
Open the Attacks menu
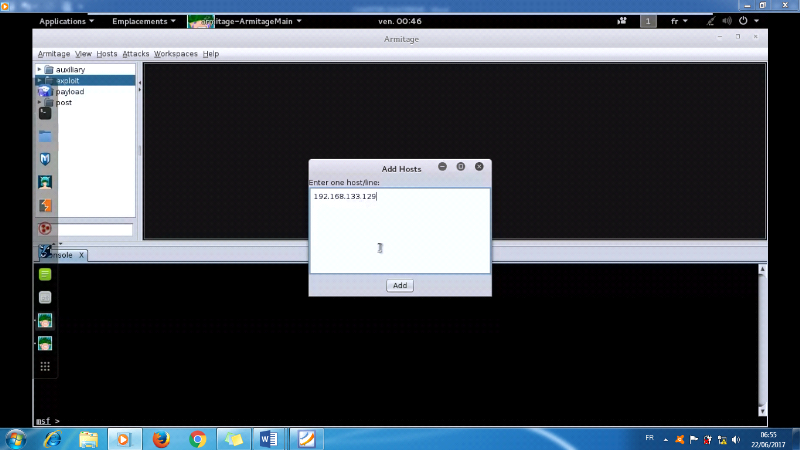136,54
